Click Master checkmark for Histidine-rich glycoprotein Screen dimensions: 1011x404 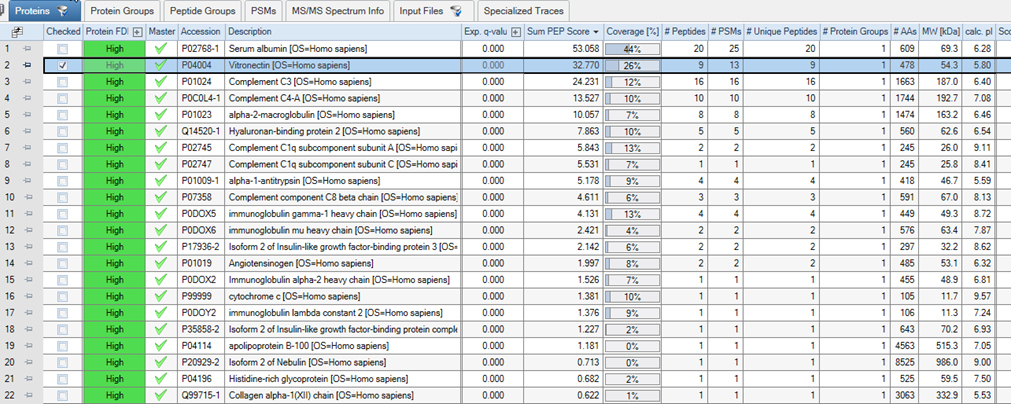161,379
